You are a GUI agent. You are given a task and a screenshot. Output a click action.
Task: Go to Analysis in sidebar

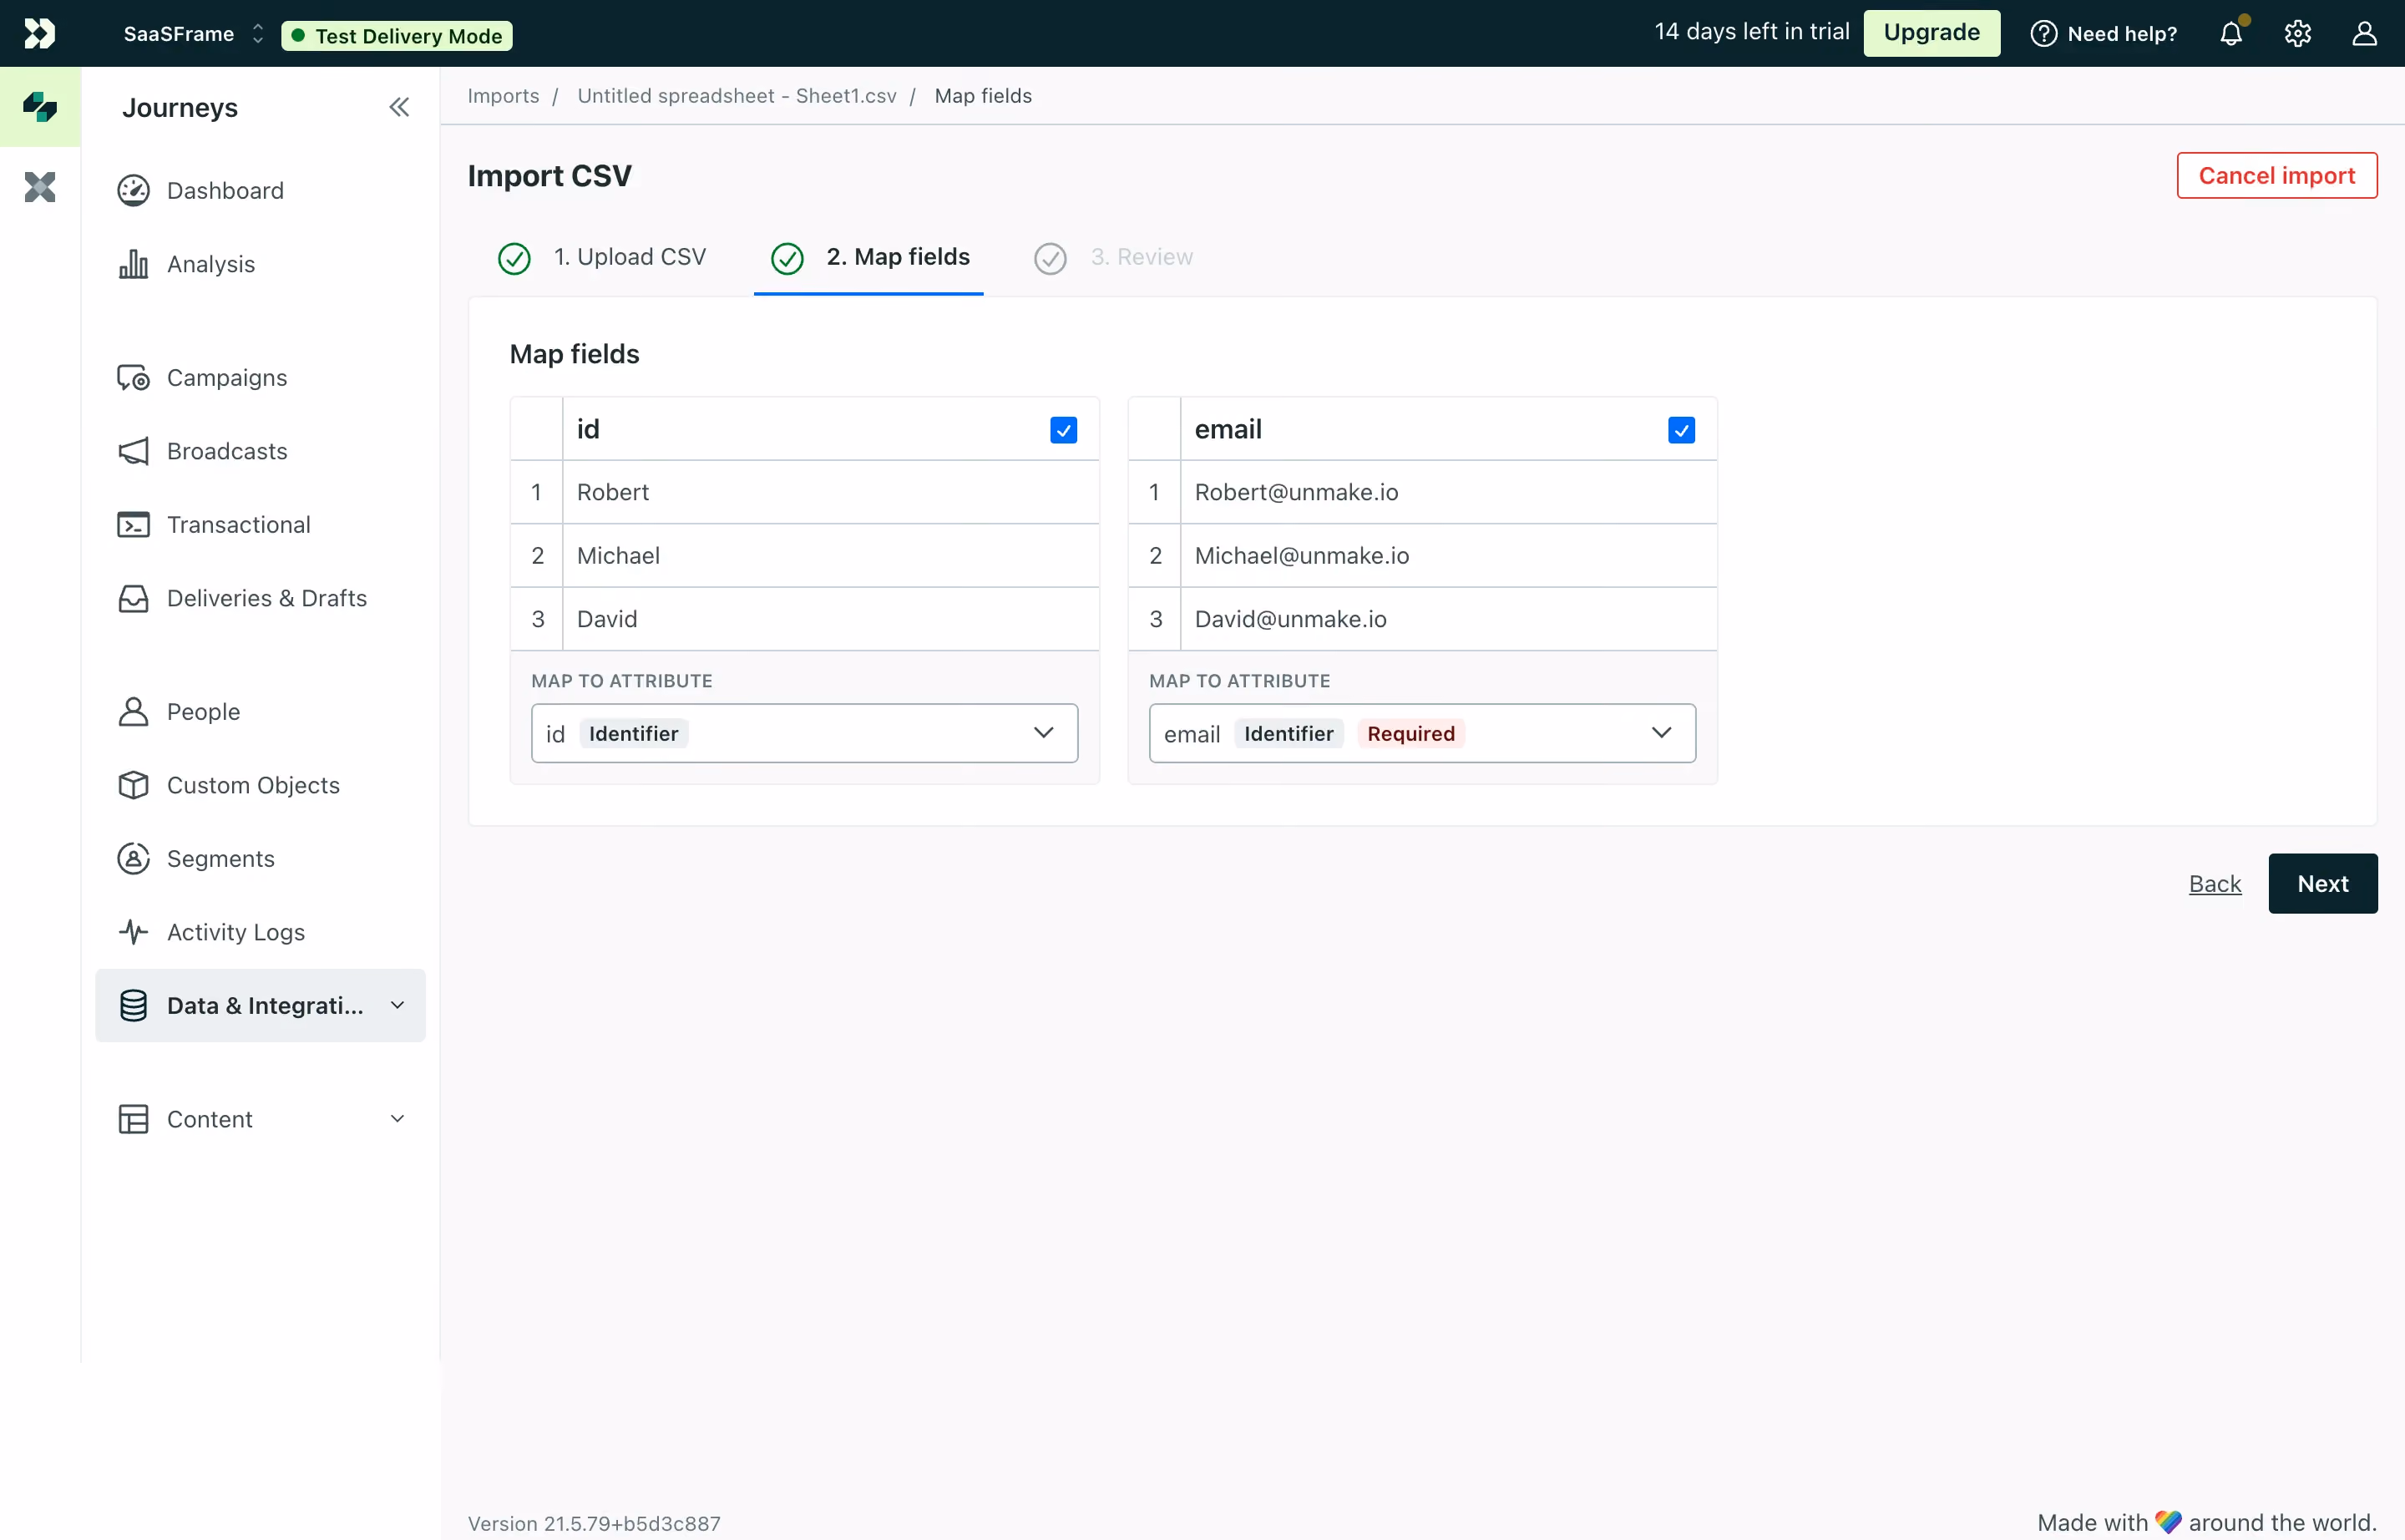point(260,264)
